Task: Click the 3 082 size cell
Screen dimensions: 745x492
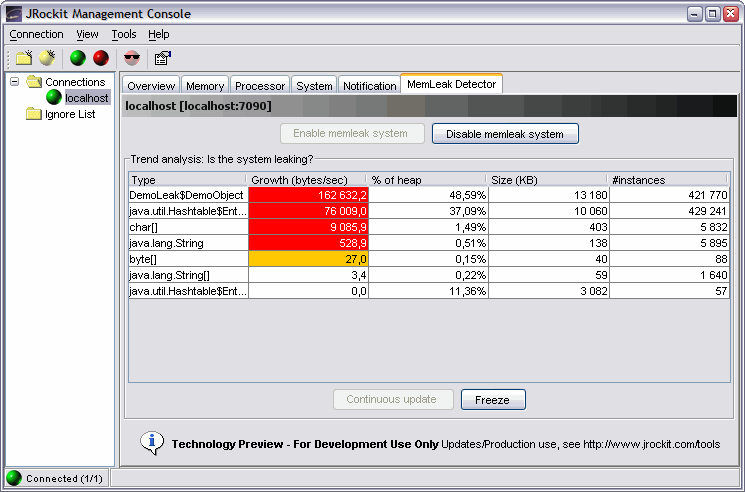Action: (x=549, y=291)
